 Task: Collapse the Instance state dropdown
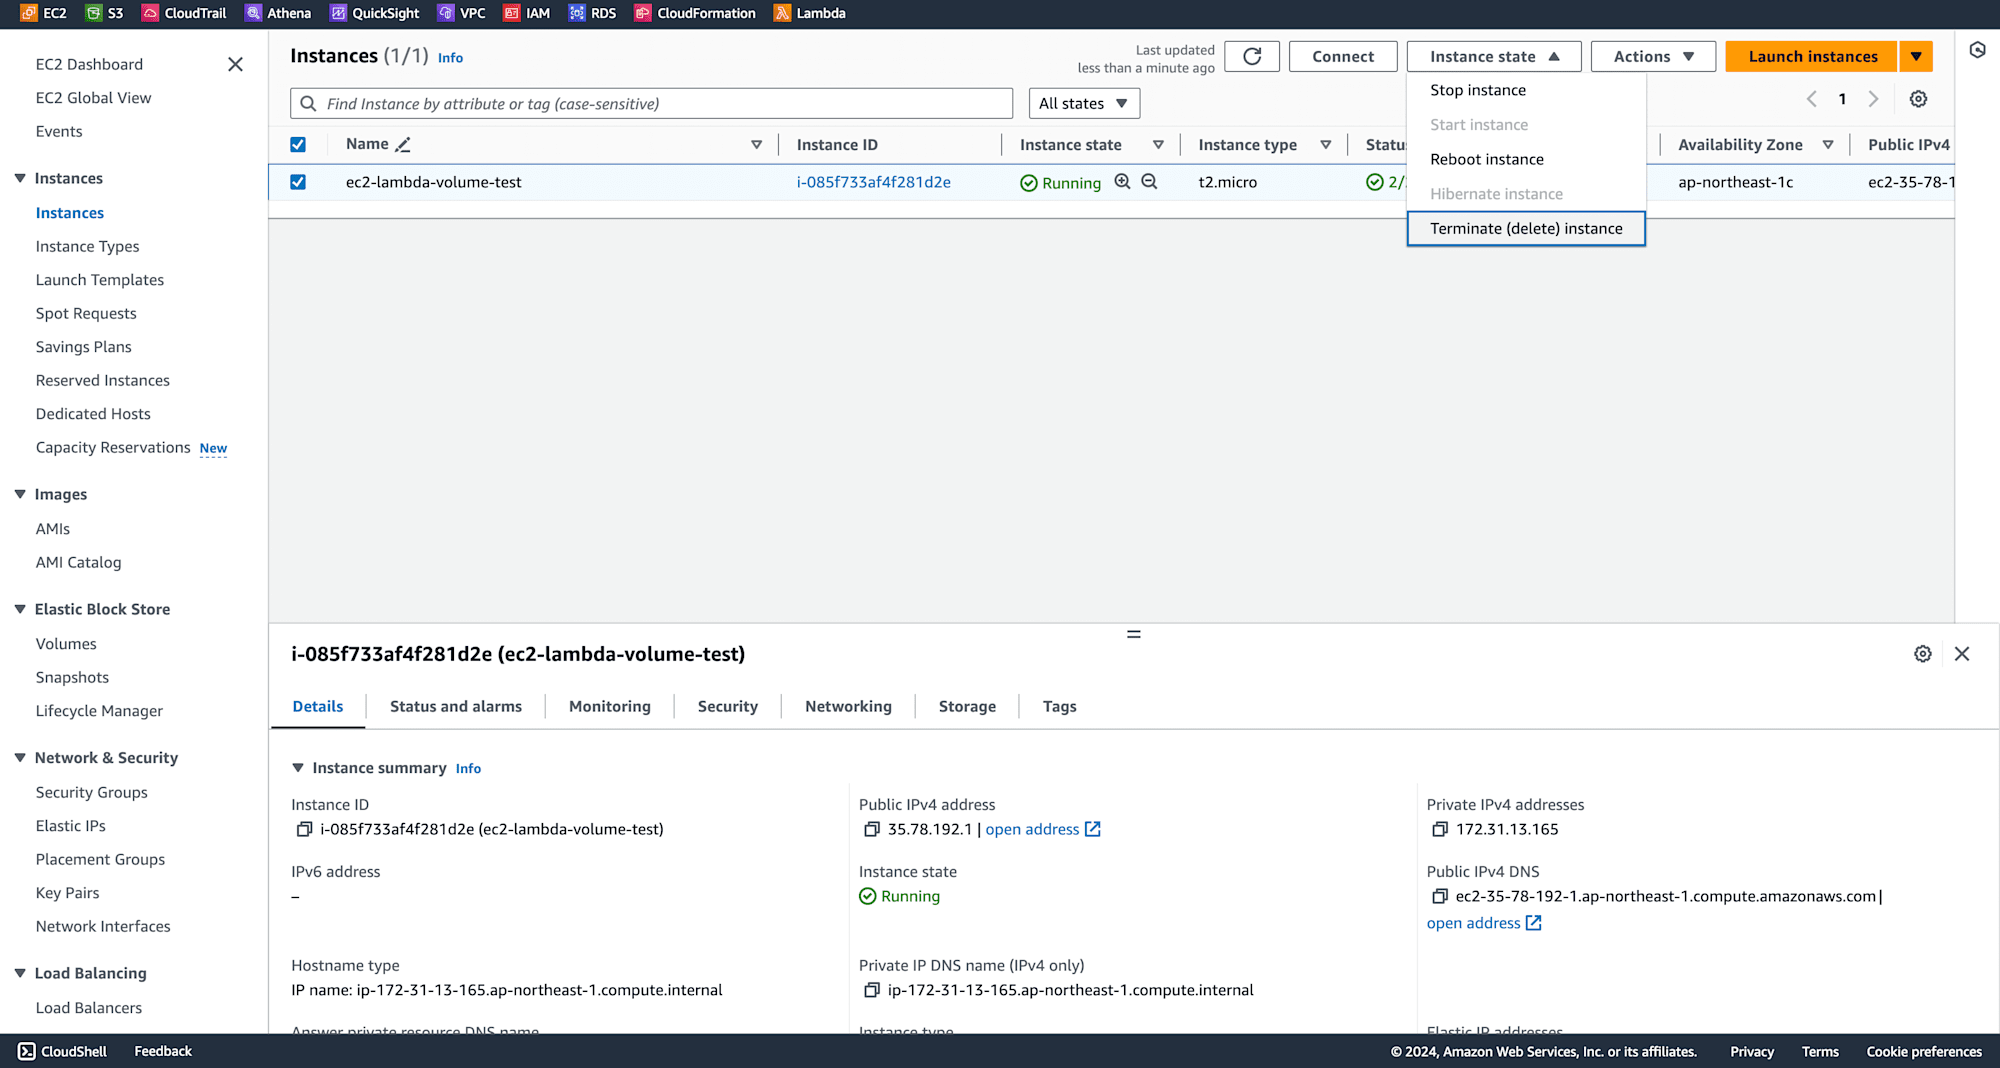pos(1494,56)
